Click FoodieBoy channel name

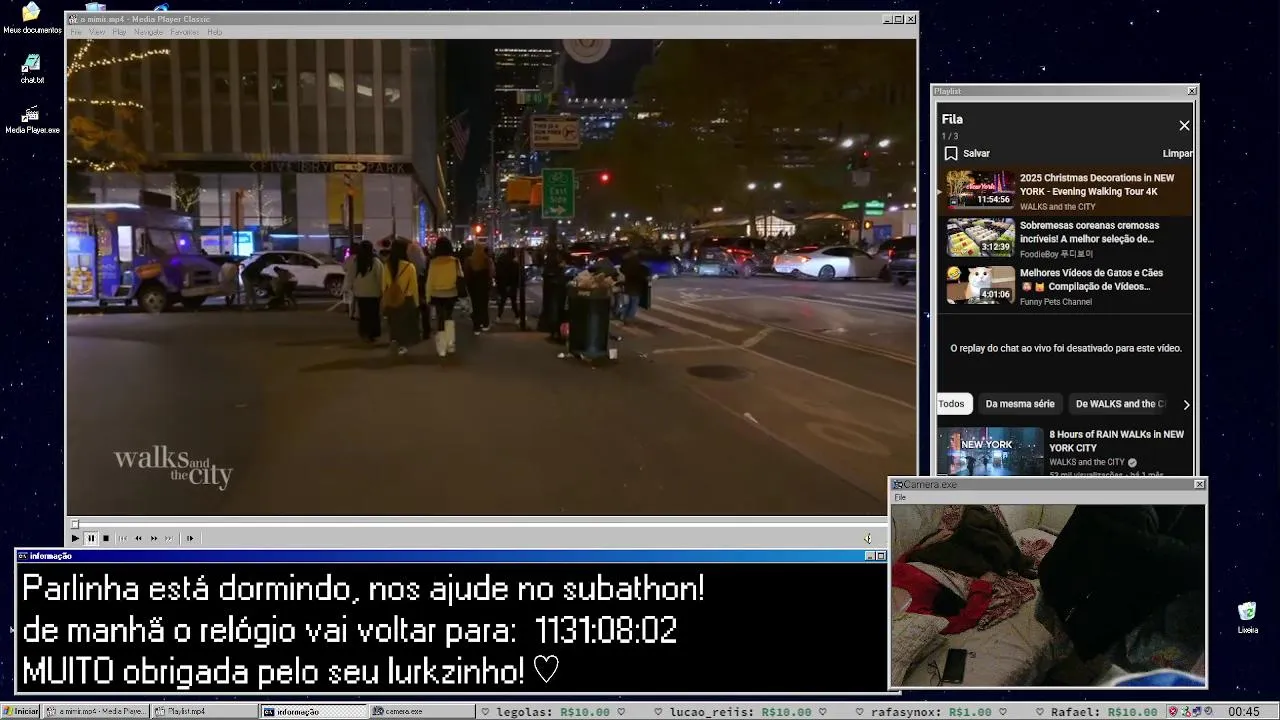point(1056,254)
